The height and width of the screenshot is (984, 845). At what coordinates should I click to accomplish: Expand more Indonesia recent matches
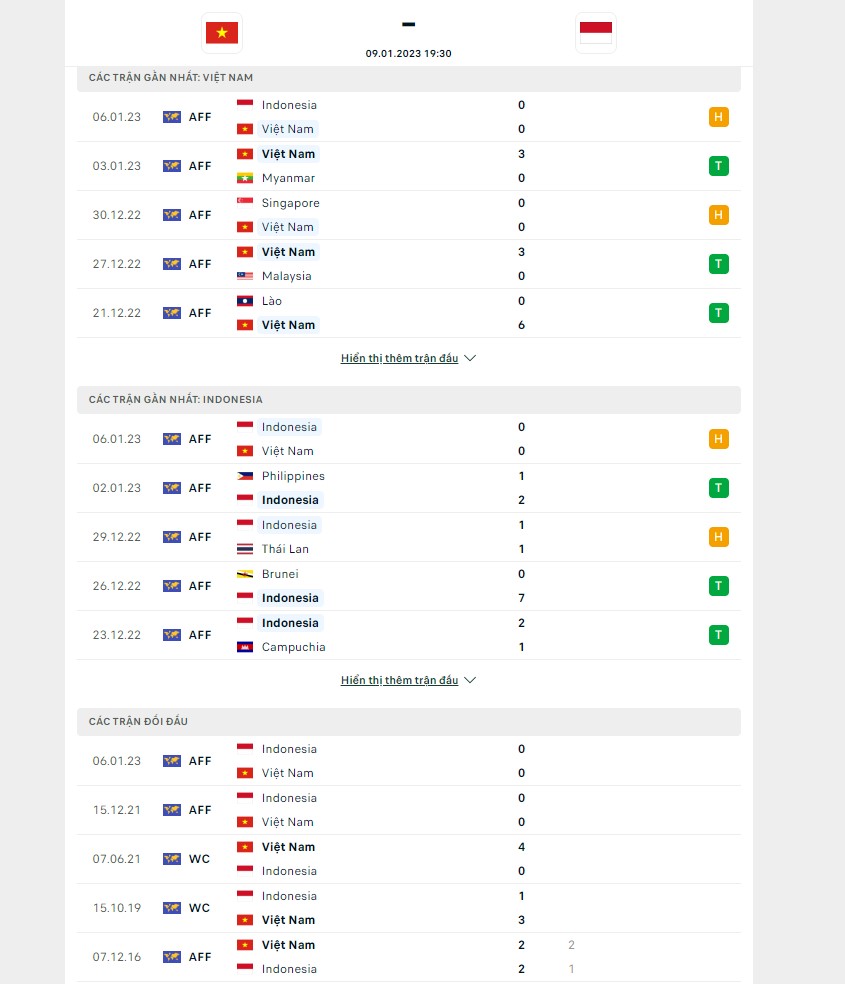408,680
